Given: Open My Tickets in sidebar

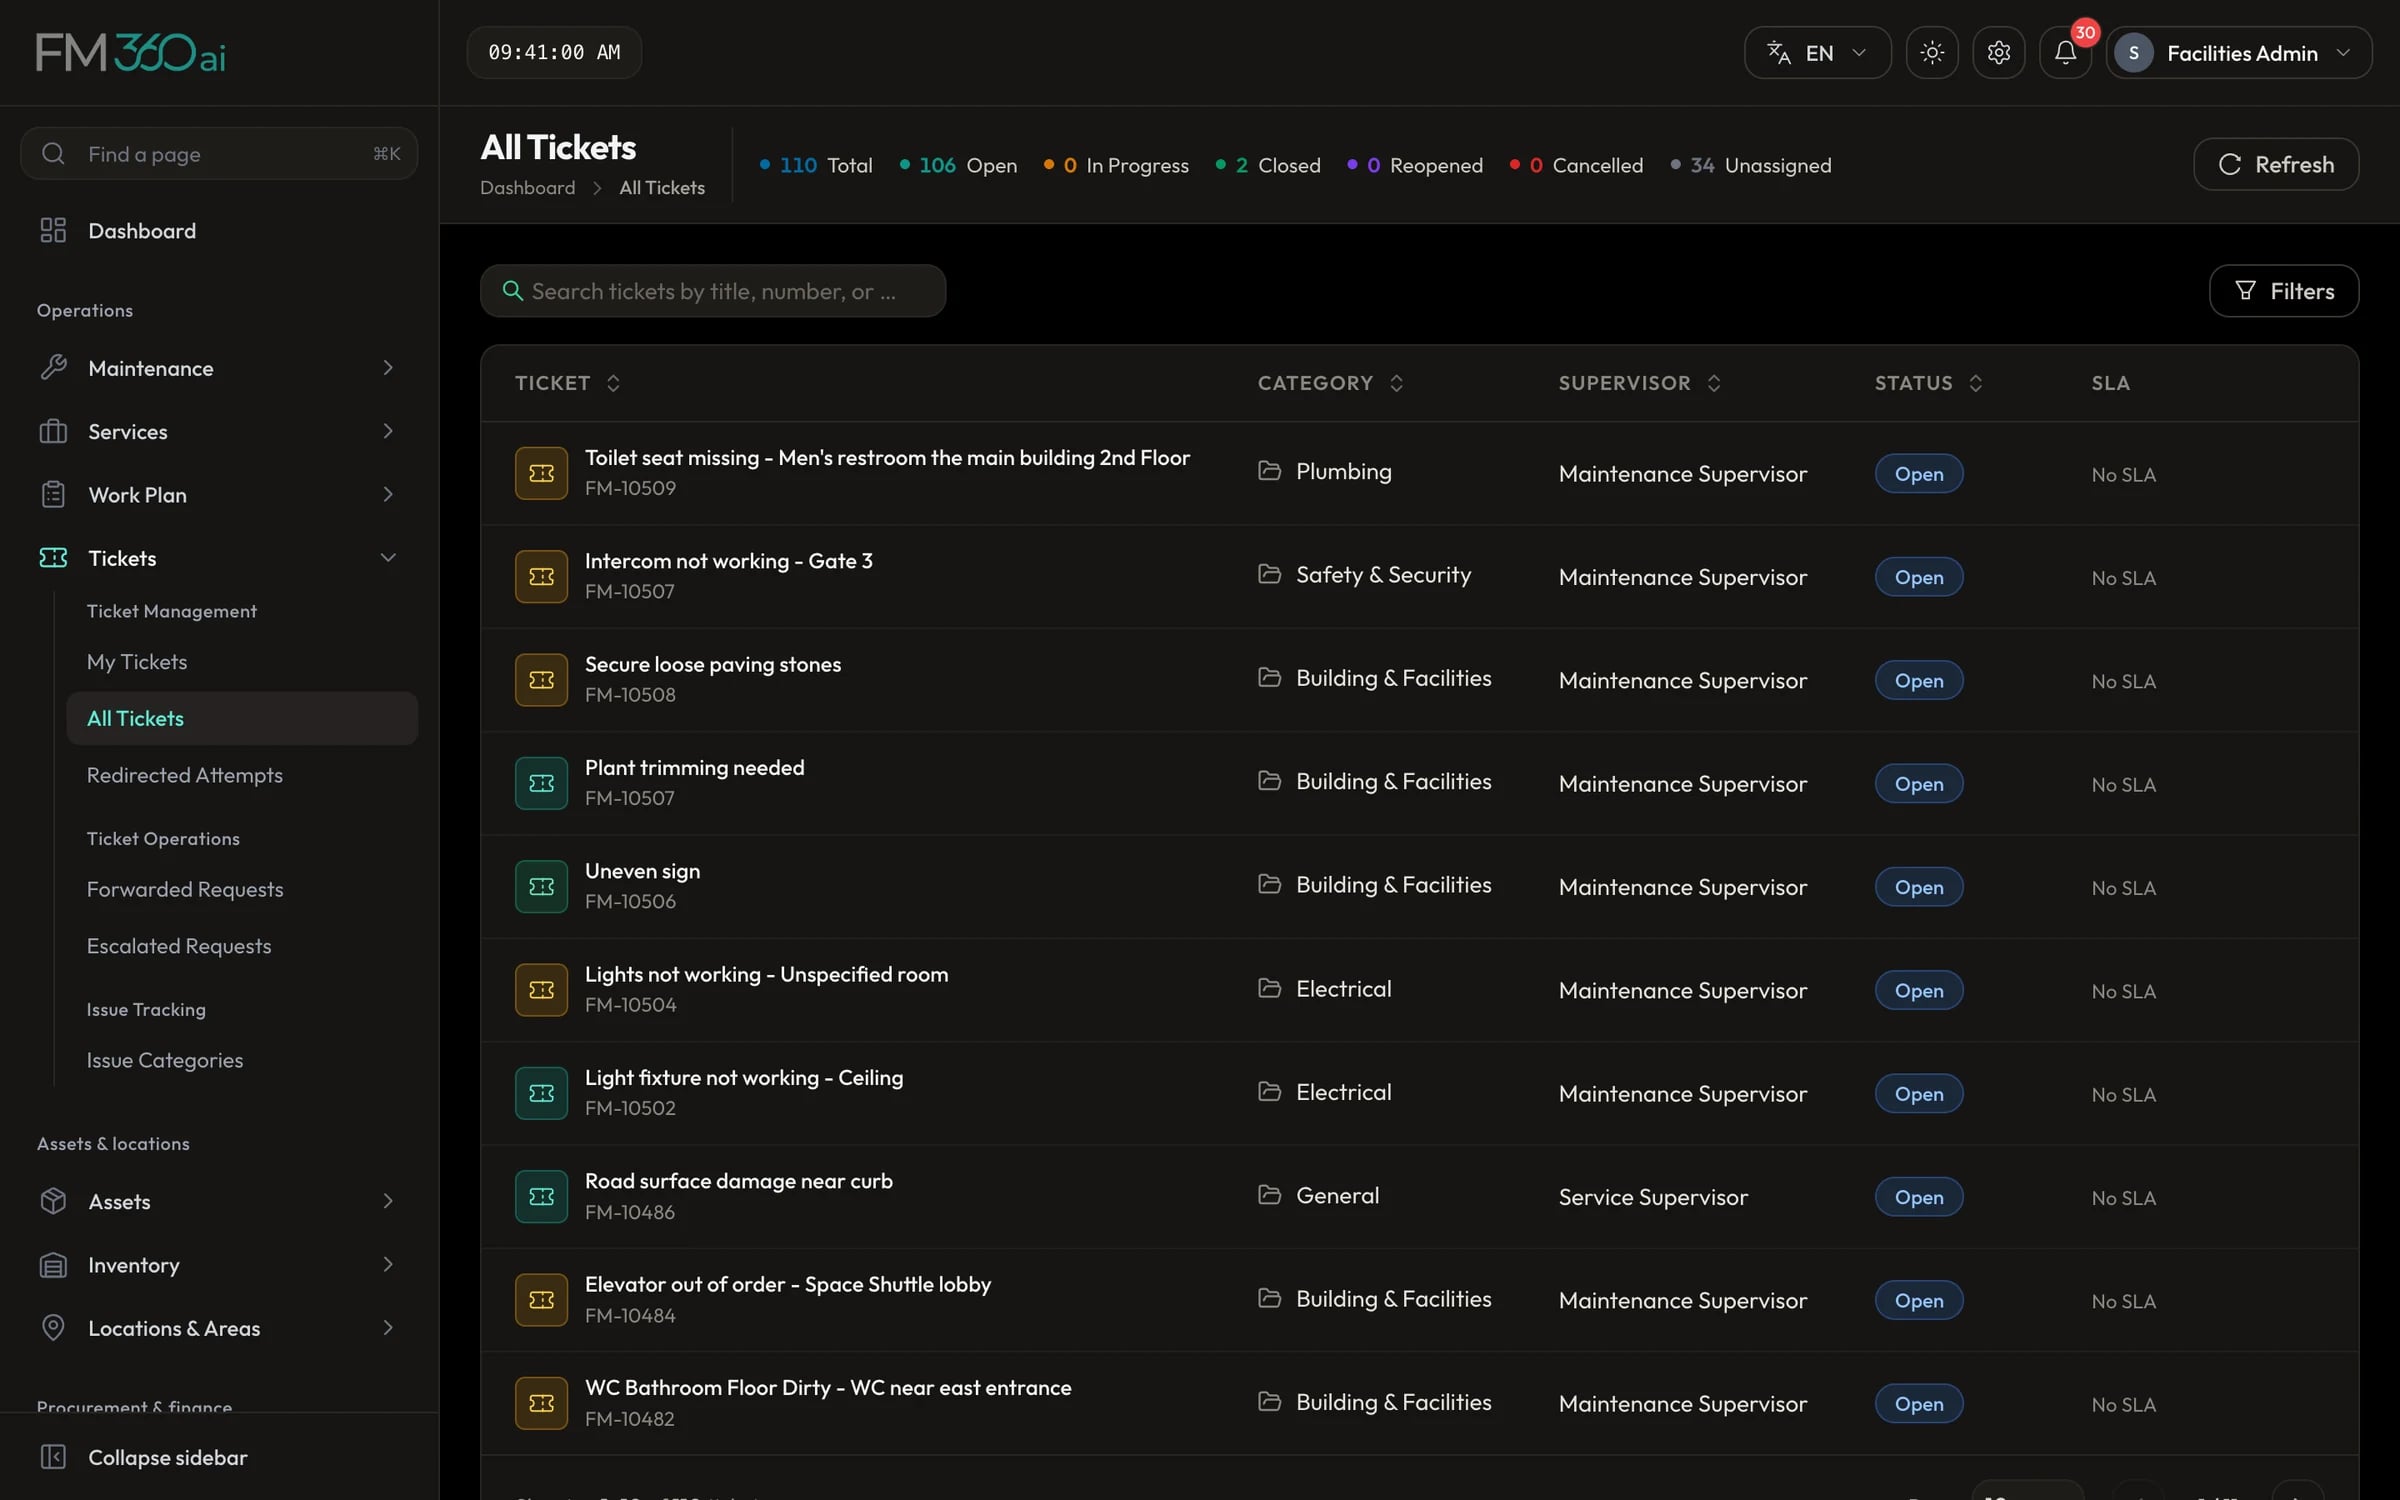Looking at the screenshot, I should pyautogui.click(x=242, y=662).
